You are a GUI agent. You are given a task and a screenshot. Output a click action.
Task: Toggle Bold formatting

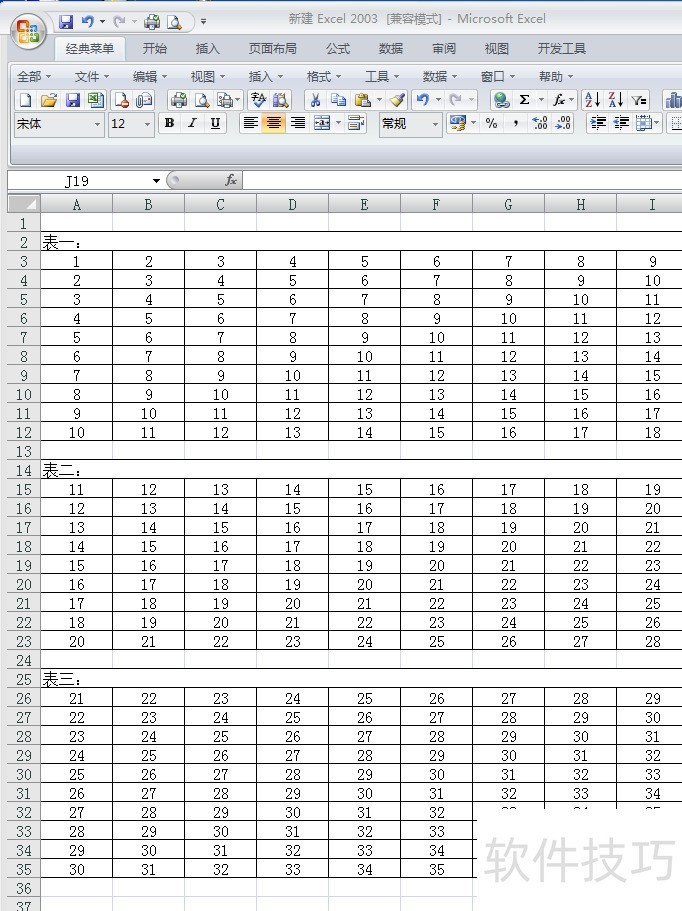click(169, 123)
